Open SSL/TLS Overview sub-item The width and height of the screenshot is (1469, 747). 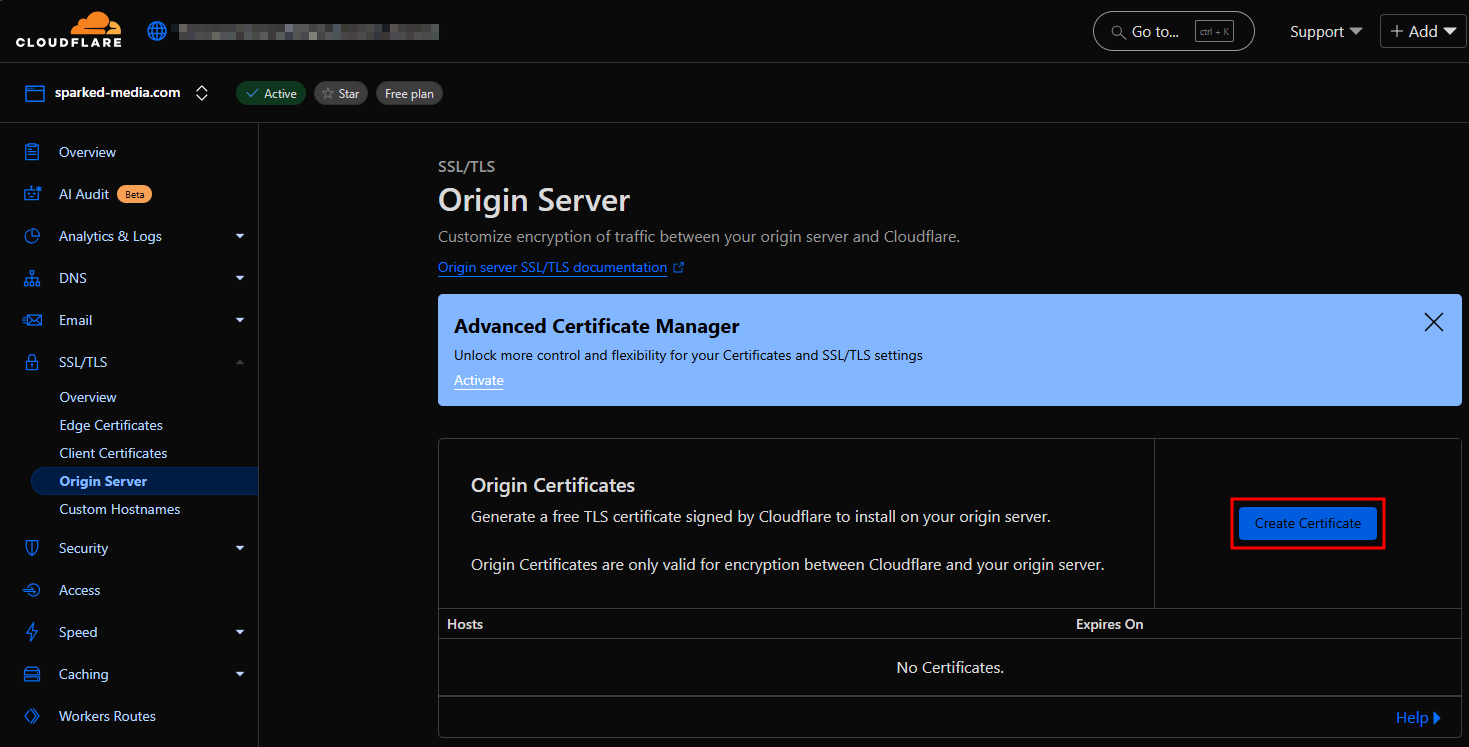click(88, 397)
